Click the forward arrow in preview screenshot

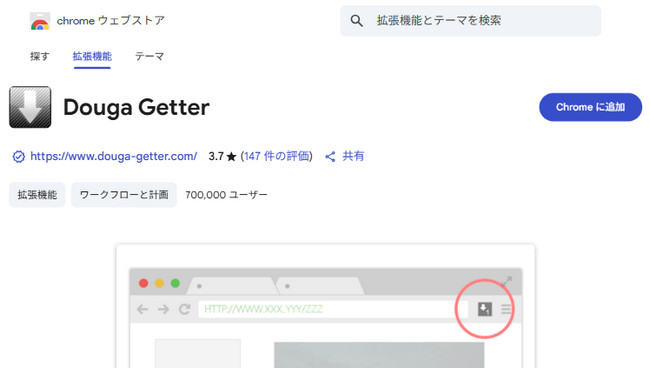click(x=163, y=309)
